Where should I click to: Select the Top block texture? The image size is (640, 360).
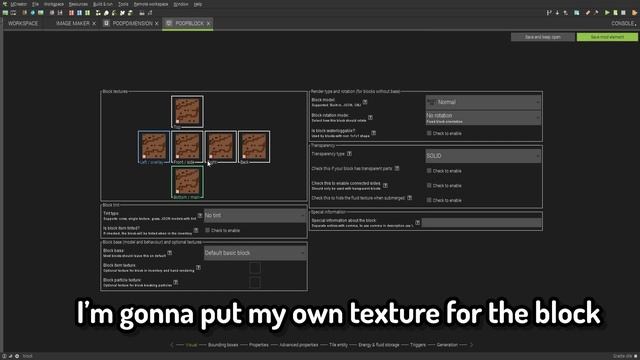pos(187,111)
